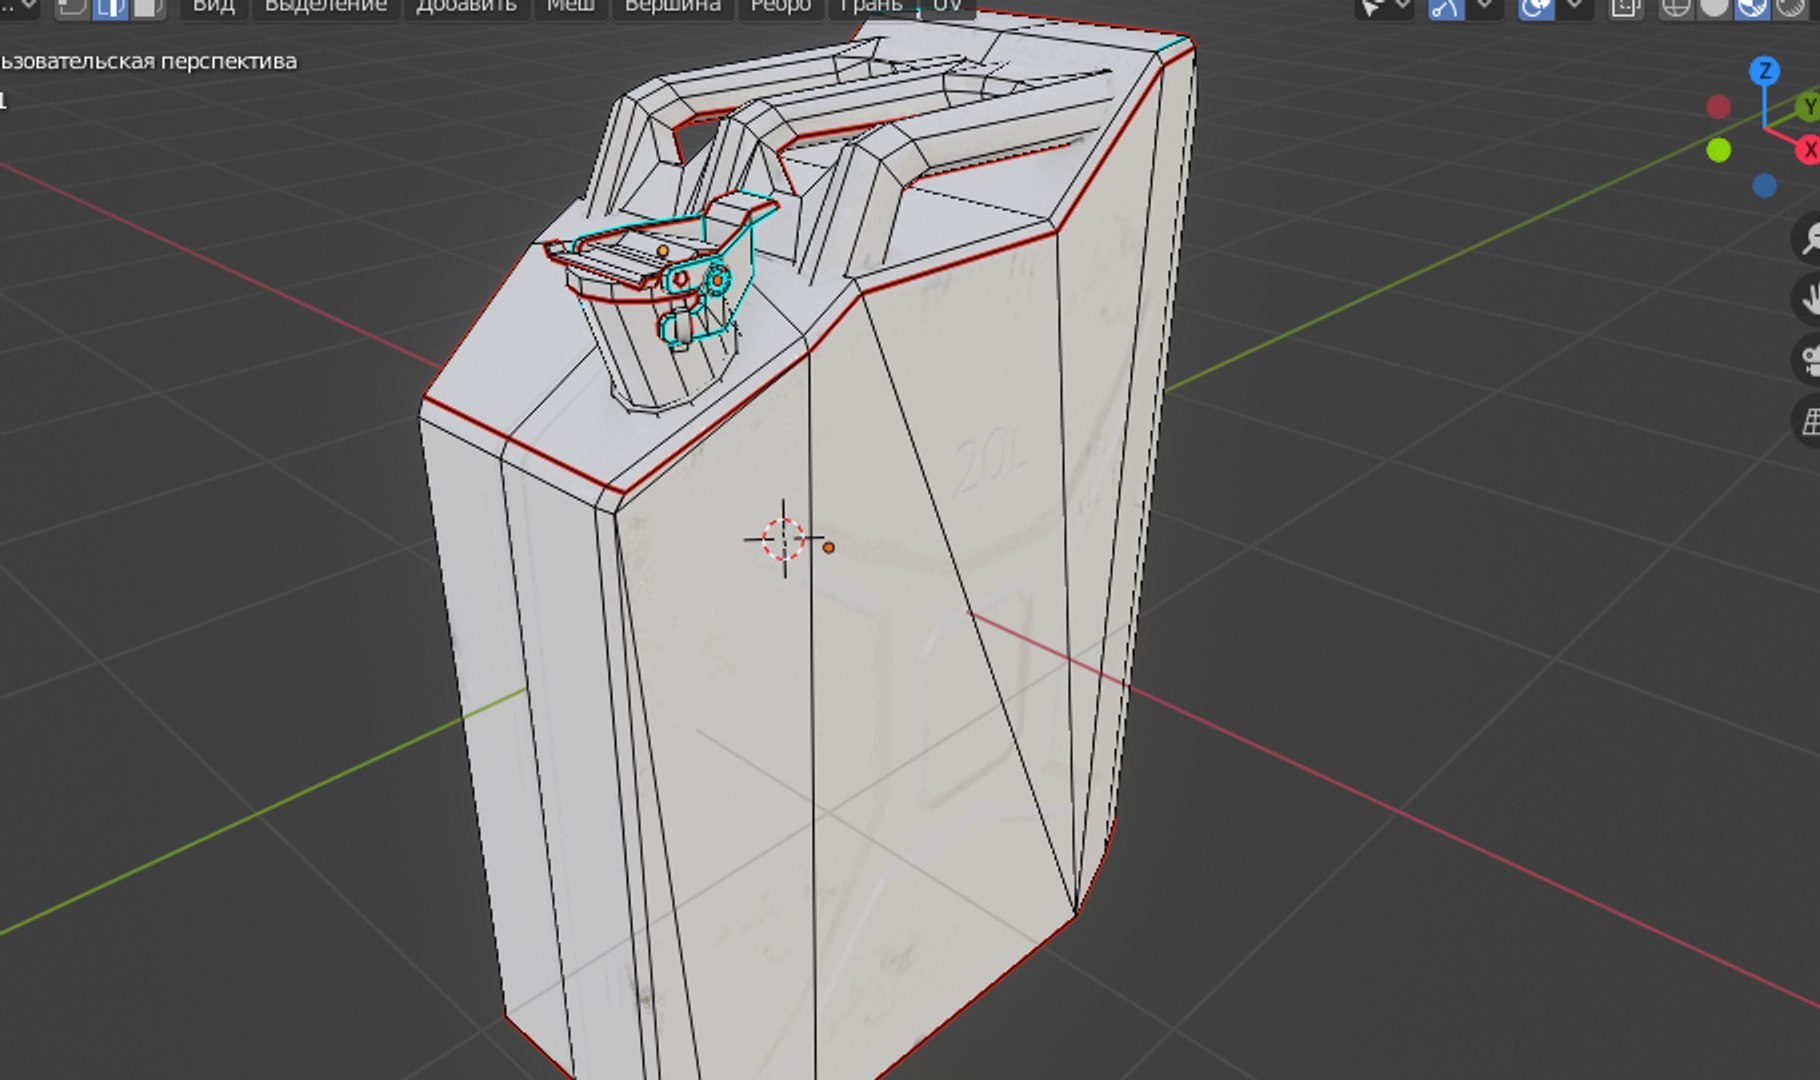Open selectability and visibility options
Screen dimensions: 1820x1080
click(x=1384, y=8)
